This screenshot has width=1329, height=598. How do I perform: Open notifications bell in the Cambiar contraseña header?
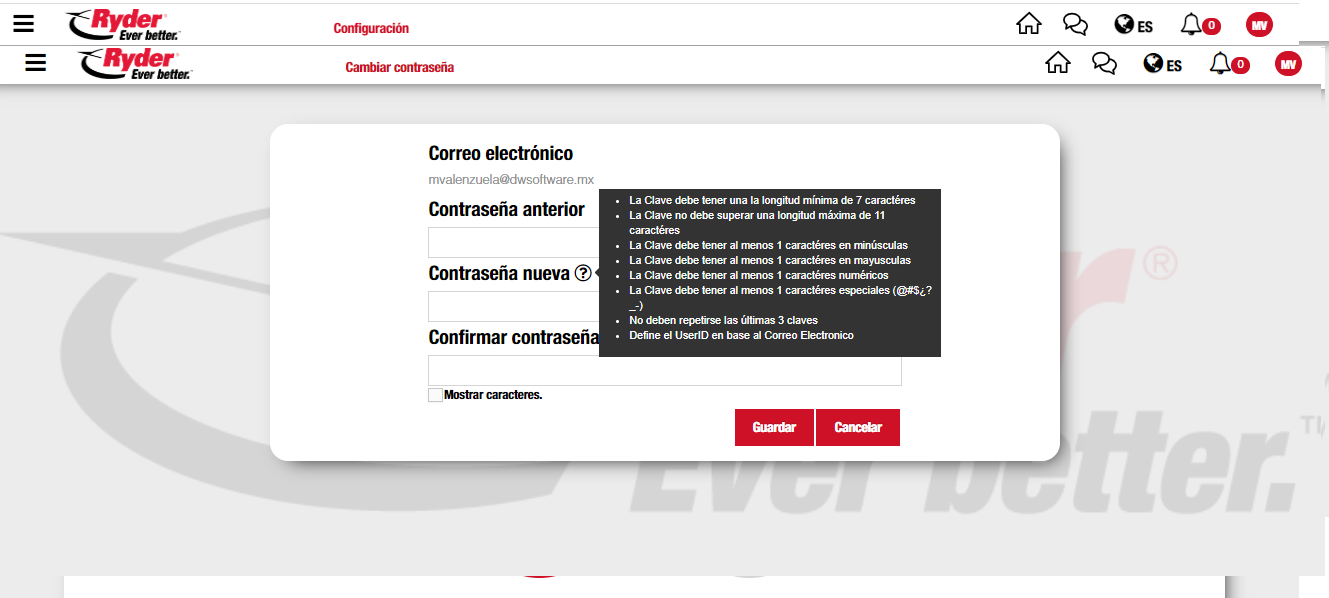1221,64
